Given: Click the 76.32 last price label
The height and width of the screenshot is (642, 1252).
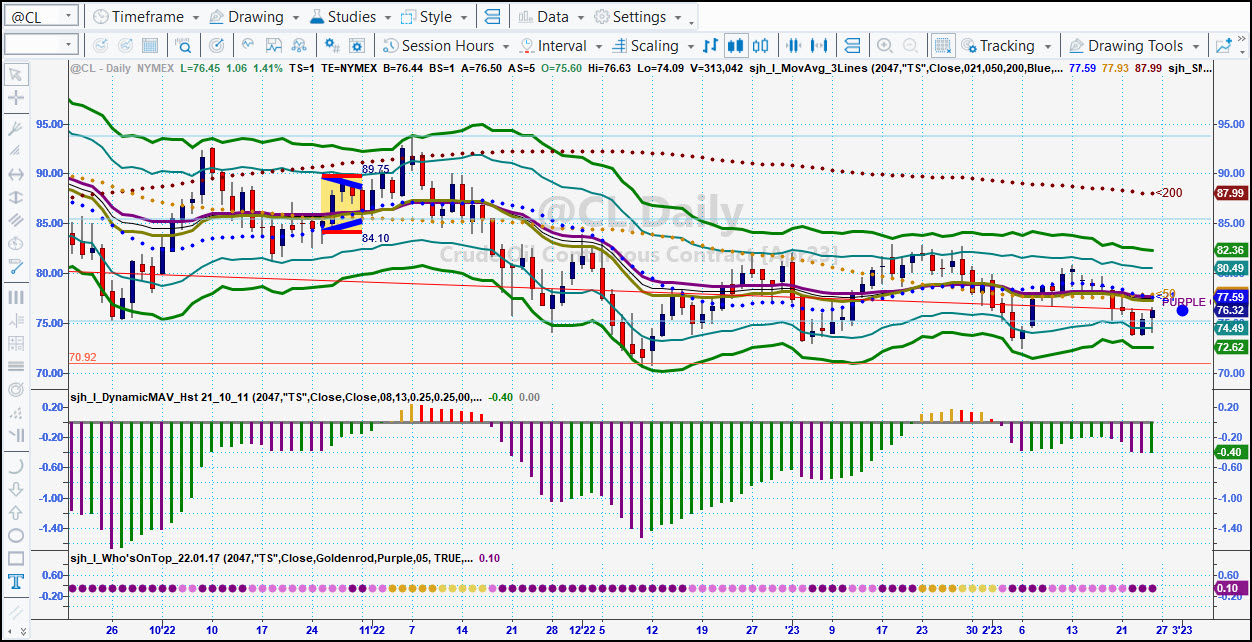Looking at the screenshot, I should [x=1231, y=310].
